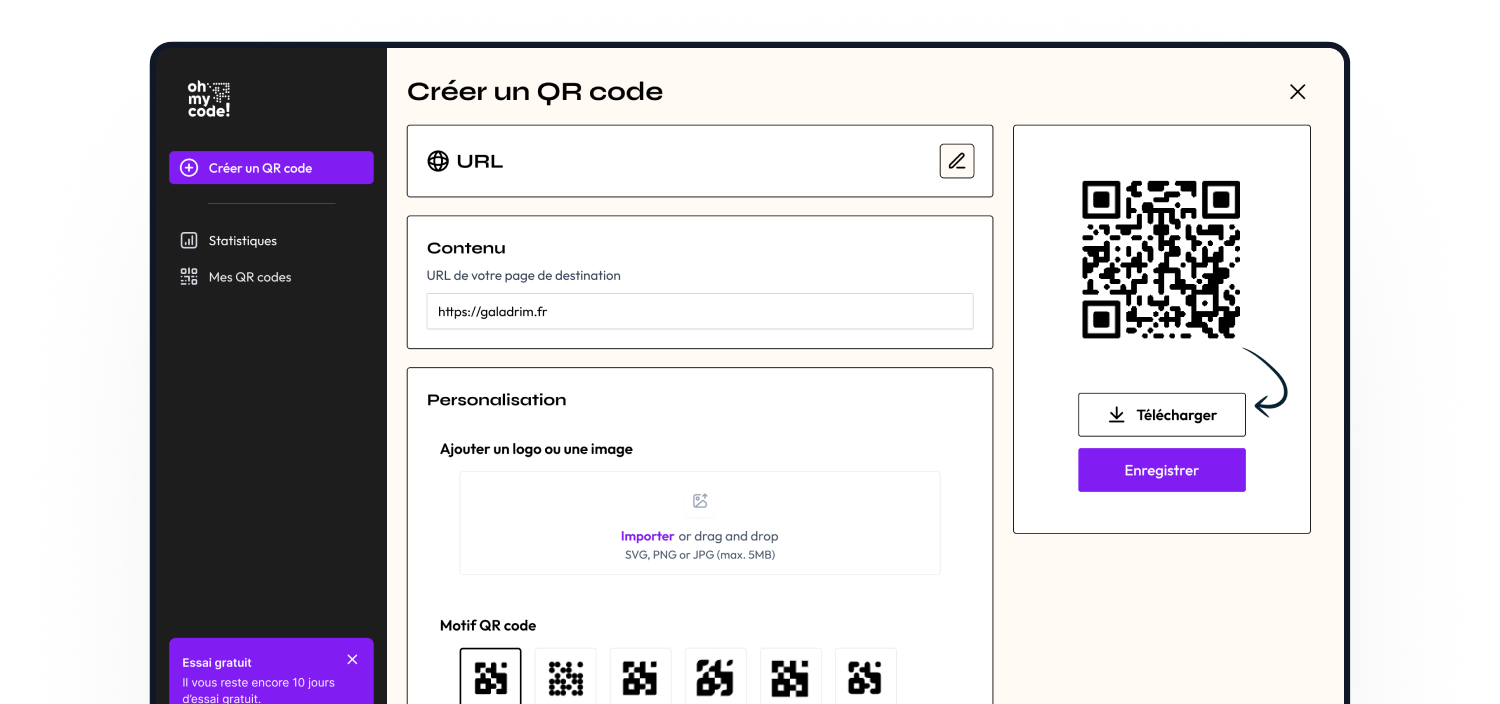
Task: Click the Importer link to upload a logo
Action: [x=647, y=536]
